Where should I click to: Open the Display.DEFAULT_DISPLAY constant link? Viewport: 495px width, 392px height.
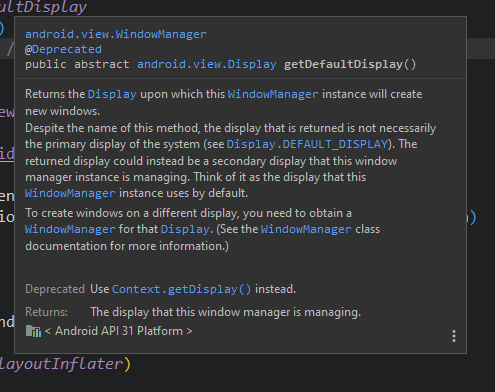(307, 144)
